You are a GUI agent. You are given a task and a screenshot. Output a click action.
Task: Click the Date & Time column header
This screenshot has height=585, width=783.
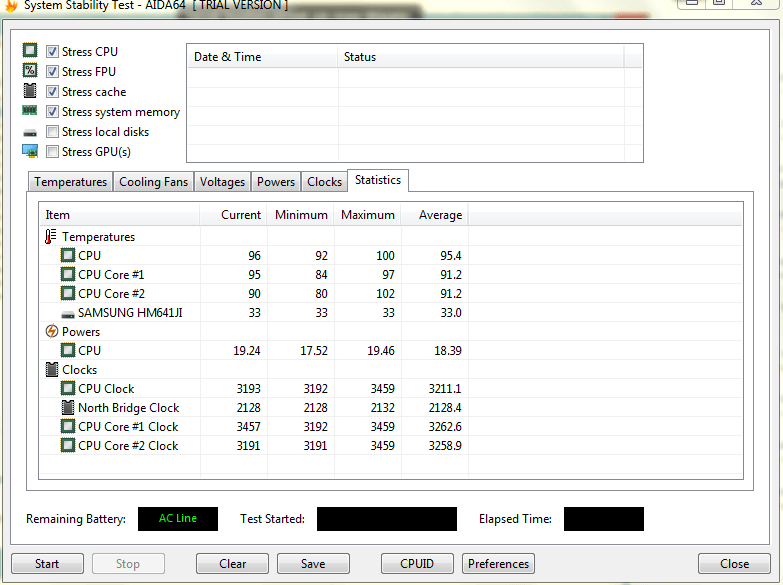pyautogui.click(x=262, y=57)
